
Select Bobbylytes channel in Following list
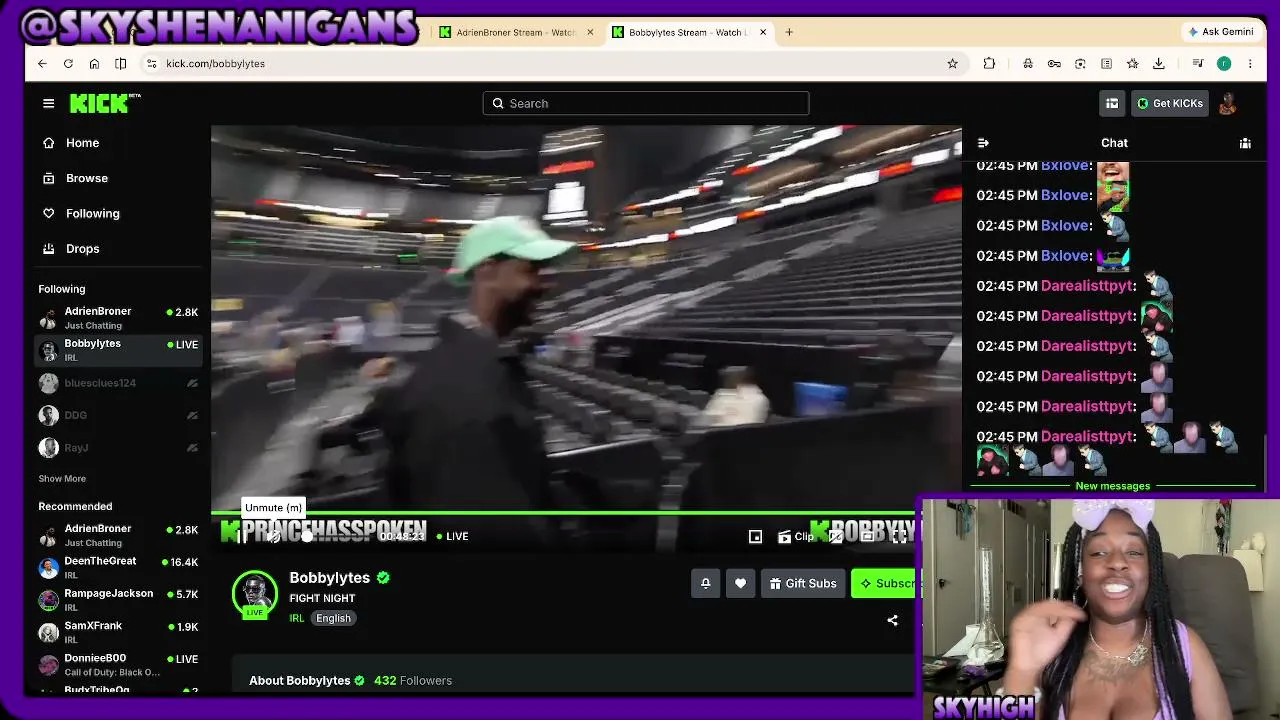pyautogui.click(x=118, y=350)
